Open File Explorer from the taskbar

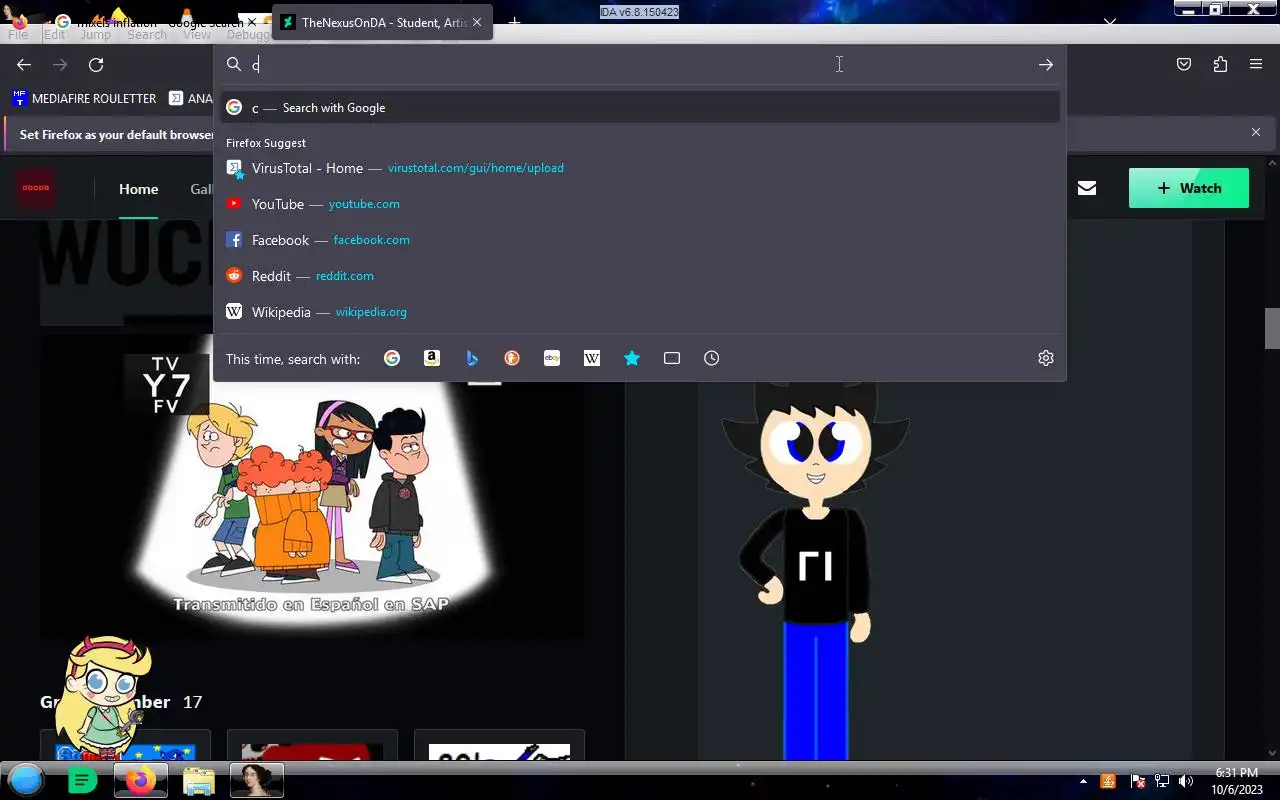[x=199, y=780]
